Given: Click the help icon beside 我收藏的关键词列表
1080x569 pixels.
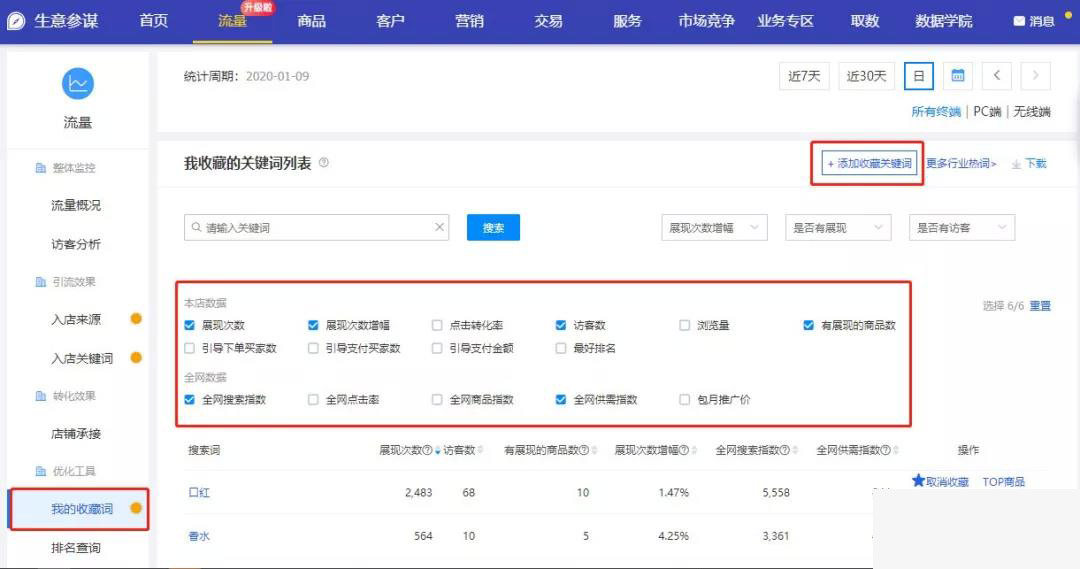Looking at the screenshot, I should pos(323,163).
